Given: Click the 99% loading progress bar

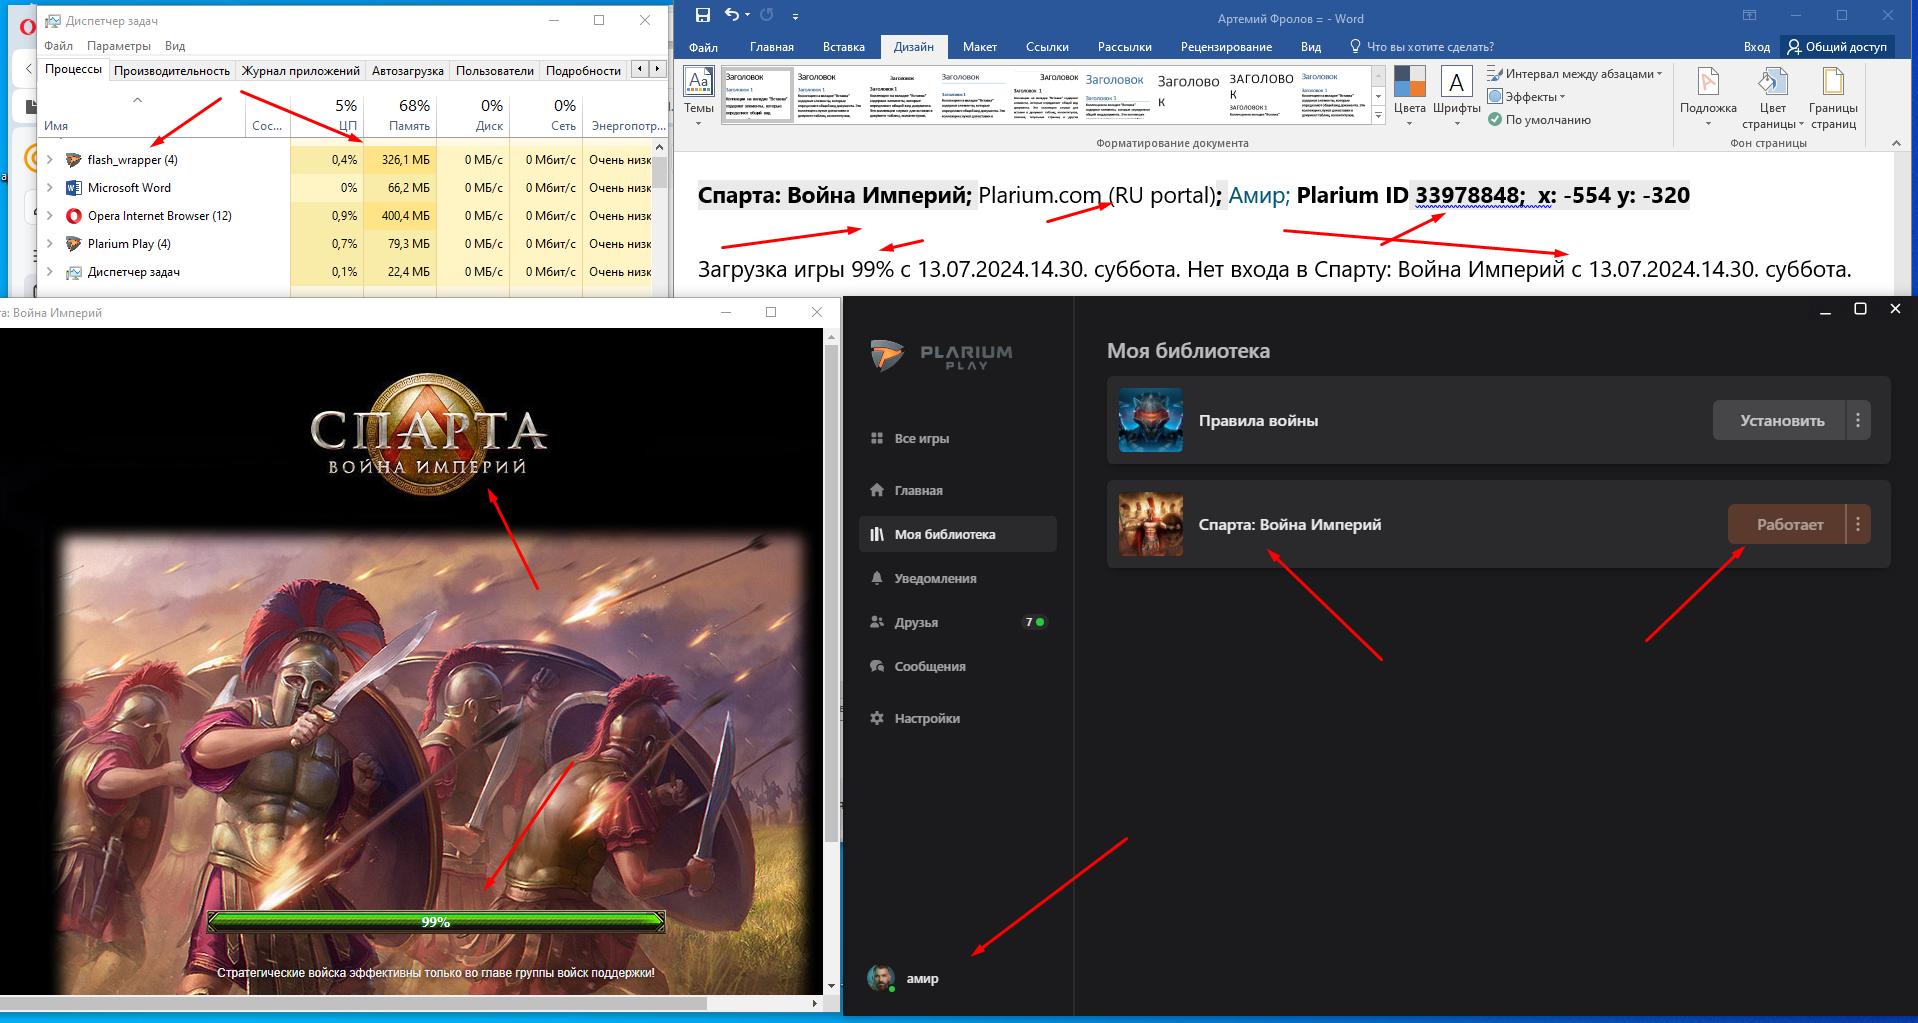Looking at the screenshot, I should [x=436, y=921].
